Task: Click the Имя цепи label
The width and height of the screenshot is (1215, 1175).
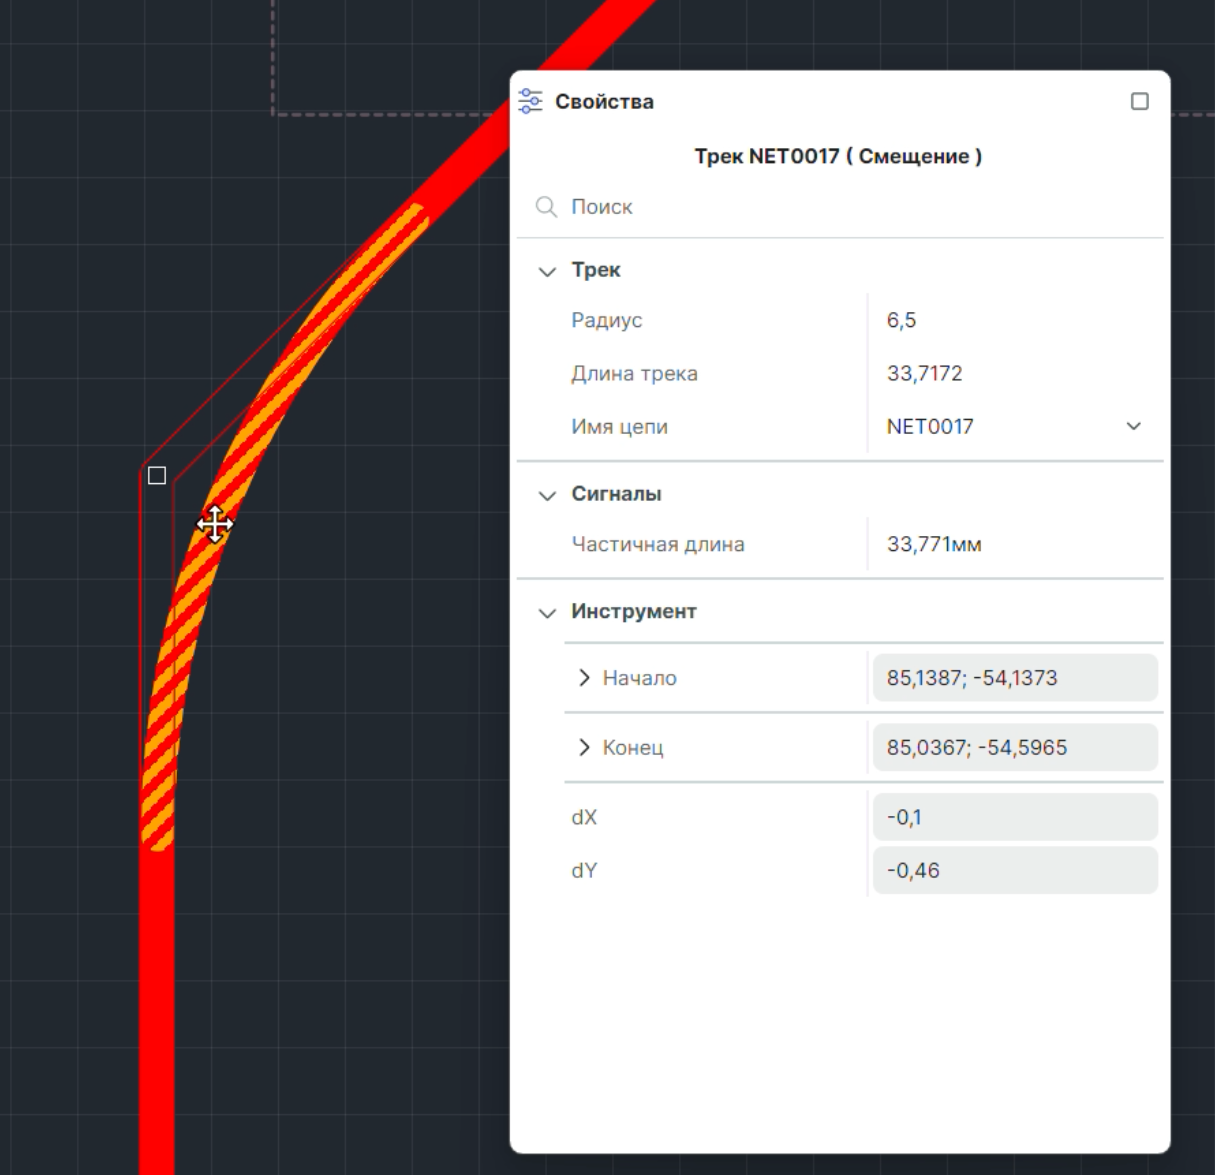Action: (x=619, y=427)
